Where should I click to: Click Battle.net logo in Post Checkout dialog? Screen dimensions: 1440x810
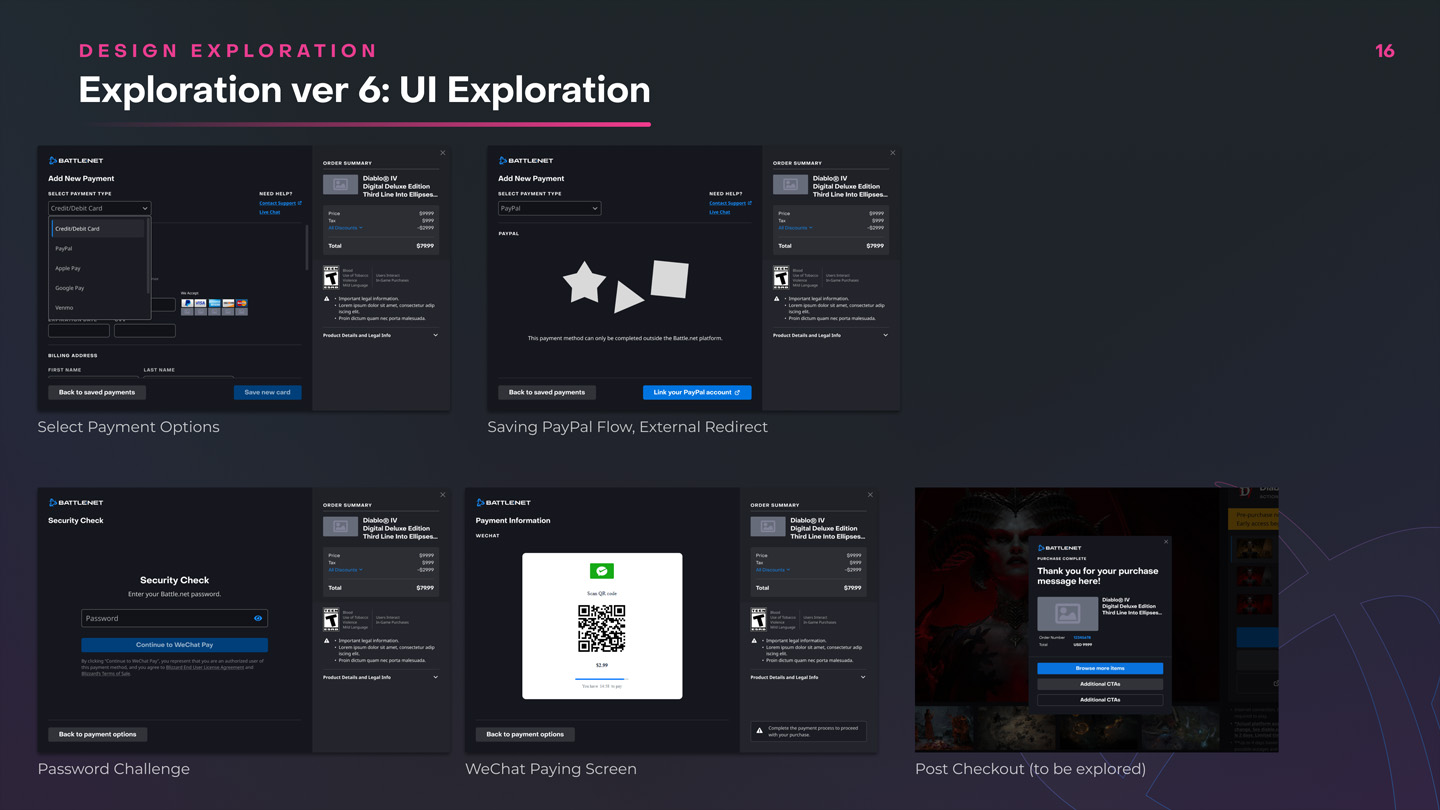(x=1059, y=548)
